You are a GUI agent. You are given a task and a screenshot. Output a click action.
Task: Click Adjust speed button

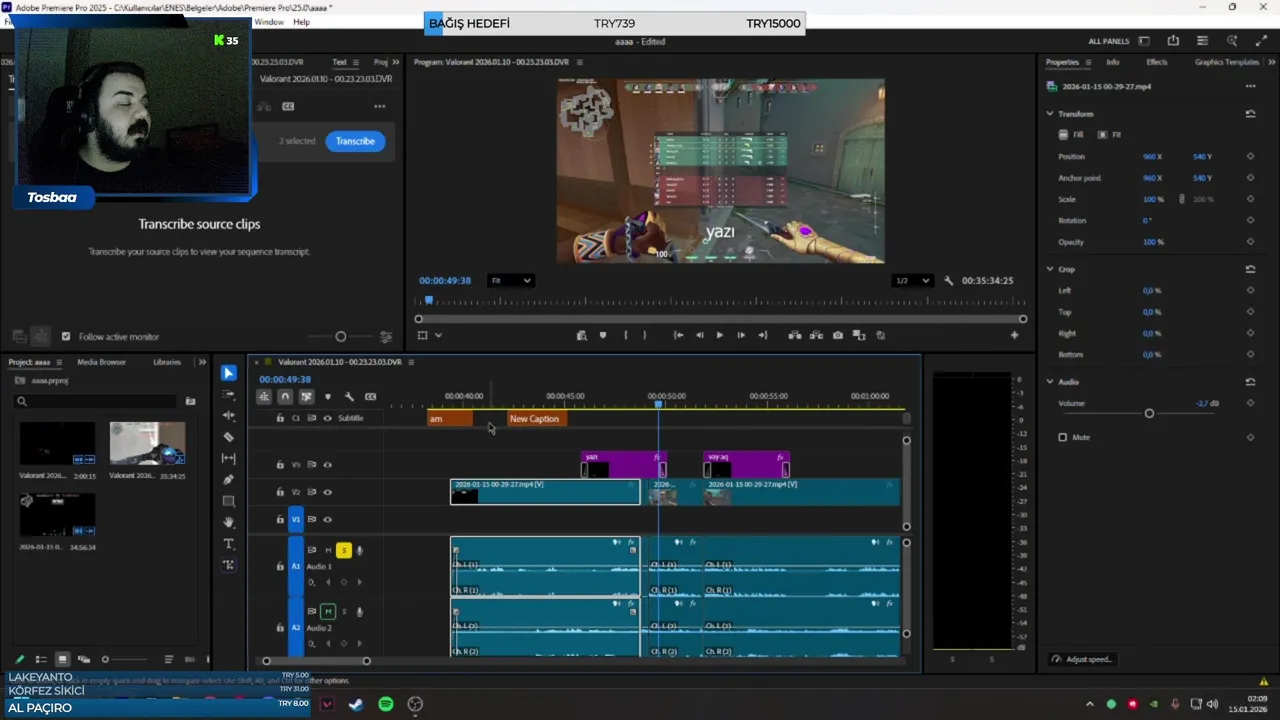coord(1082,659)
